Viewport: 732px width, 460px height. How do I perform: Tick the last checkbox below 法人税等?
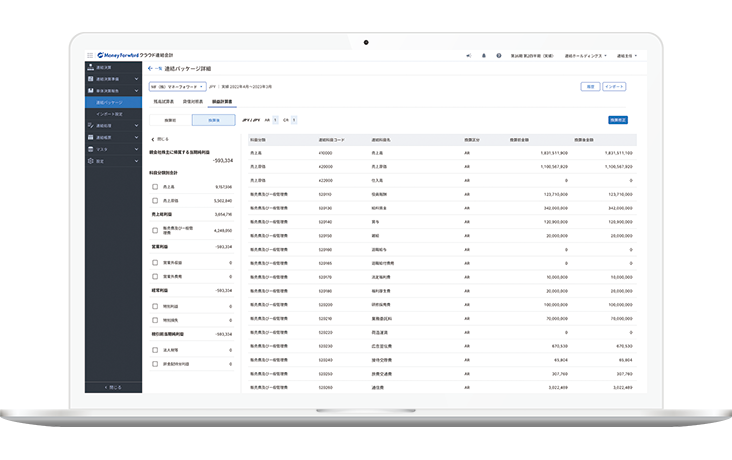155,364
